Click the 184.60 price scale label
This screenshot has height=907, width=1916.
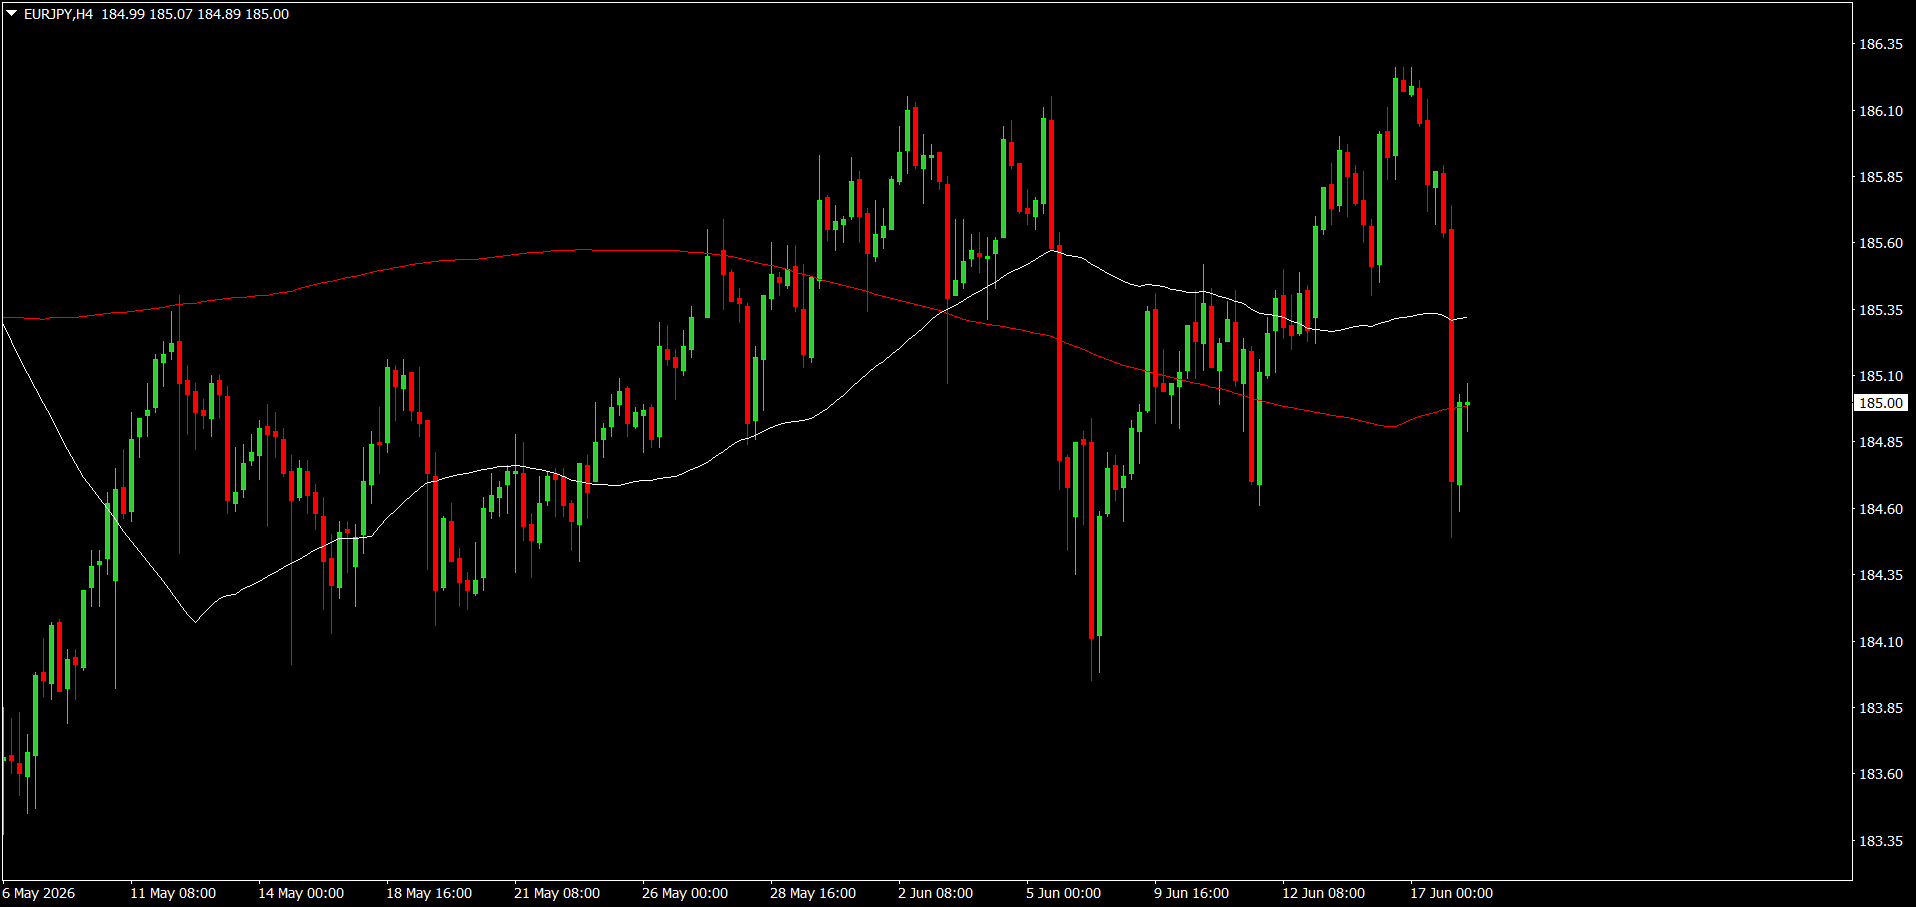1880,509
